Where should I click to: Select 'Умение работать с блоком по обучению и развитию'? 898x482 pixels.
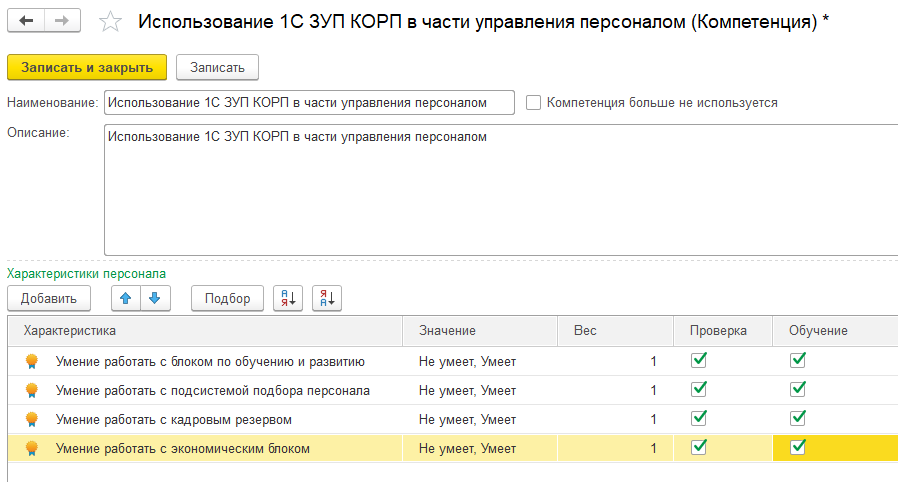point(210,362)
